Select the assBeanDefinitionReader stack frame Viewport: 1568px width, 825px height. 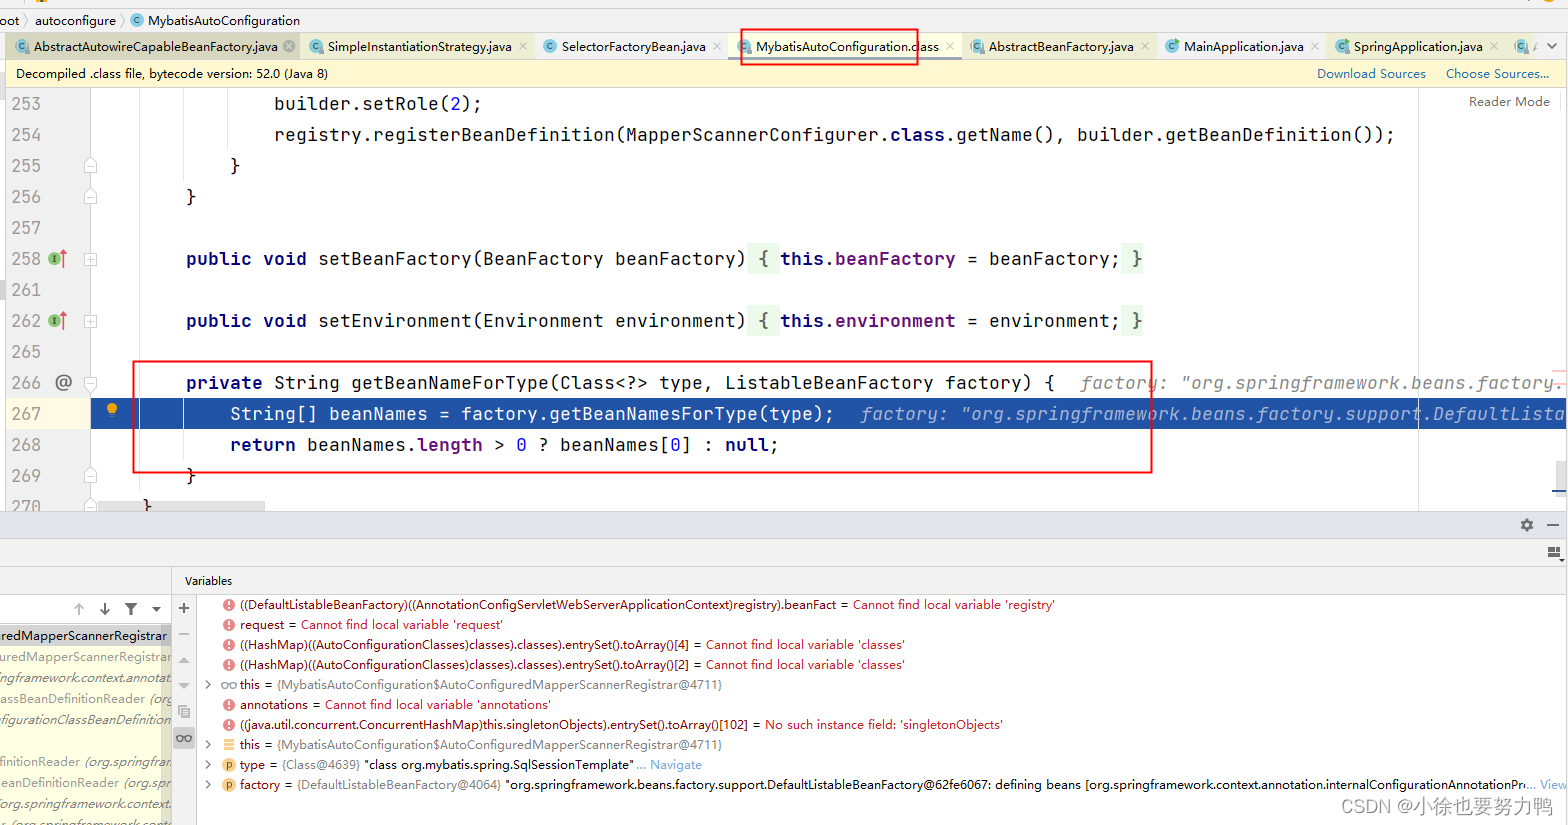(85, 699)
